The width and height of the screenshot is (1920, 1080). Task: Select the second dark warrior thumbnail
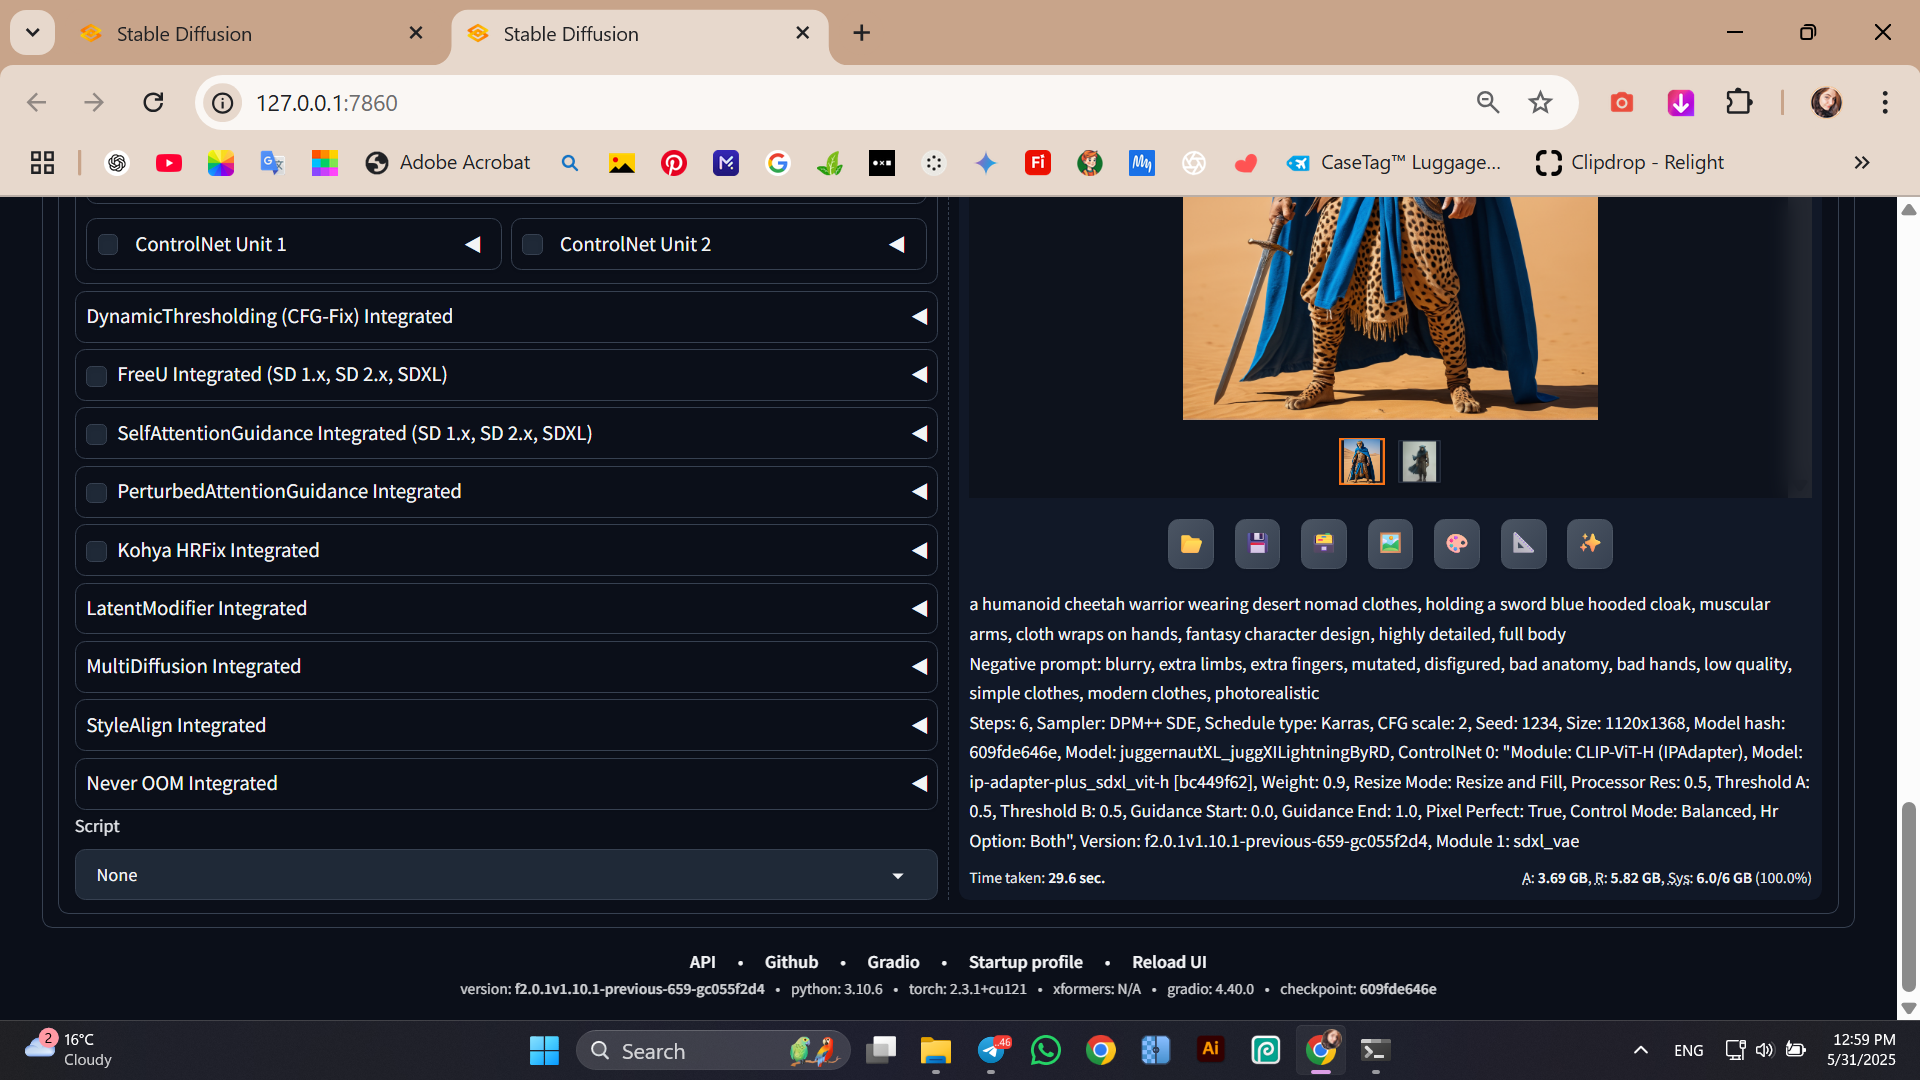(x=1418, y=462)
